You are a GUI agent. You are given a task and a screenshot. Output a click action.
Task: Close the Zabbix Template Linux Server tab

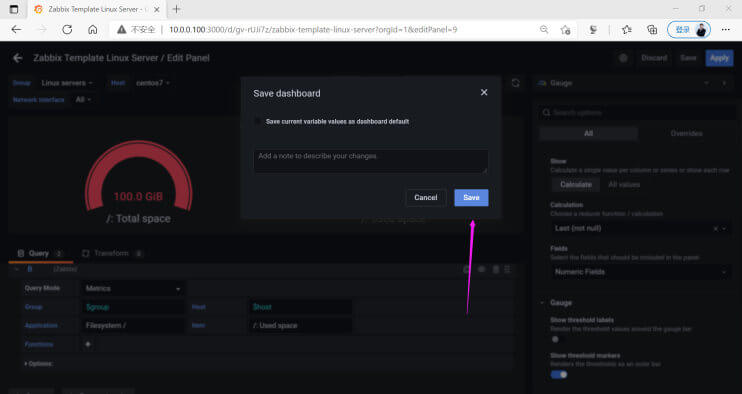pyautogui.click(x=157, y=9)
